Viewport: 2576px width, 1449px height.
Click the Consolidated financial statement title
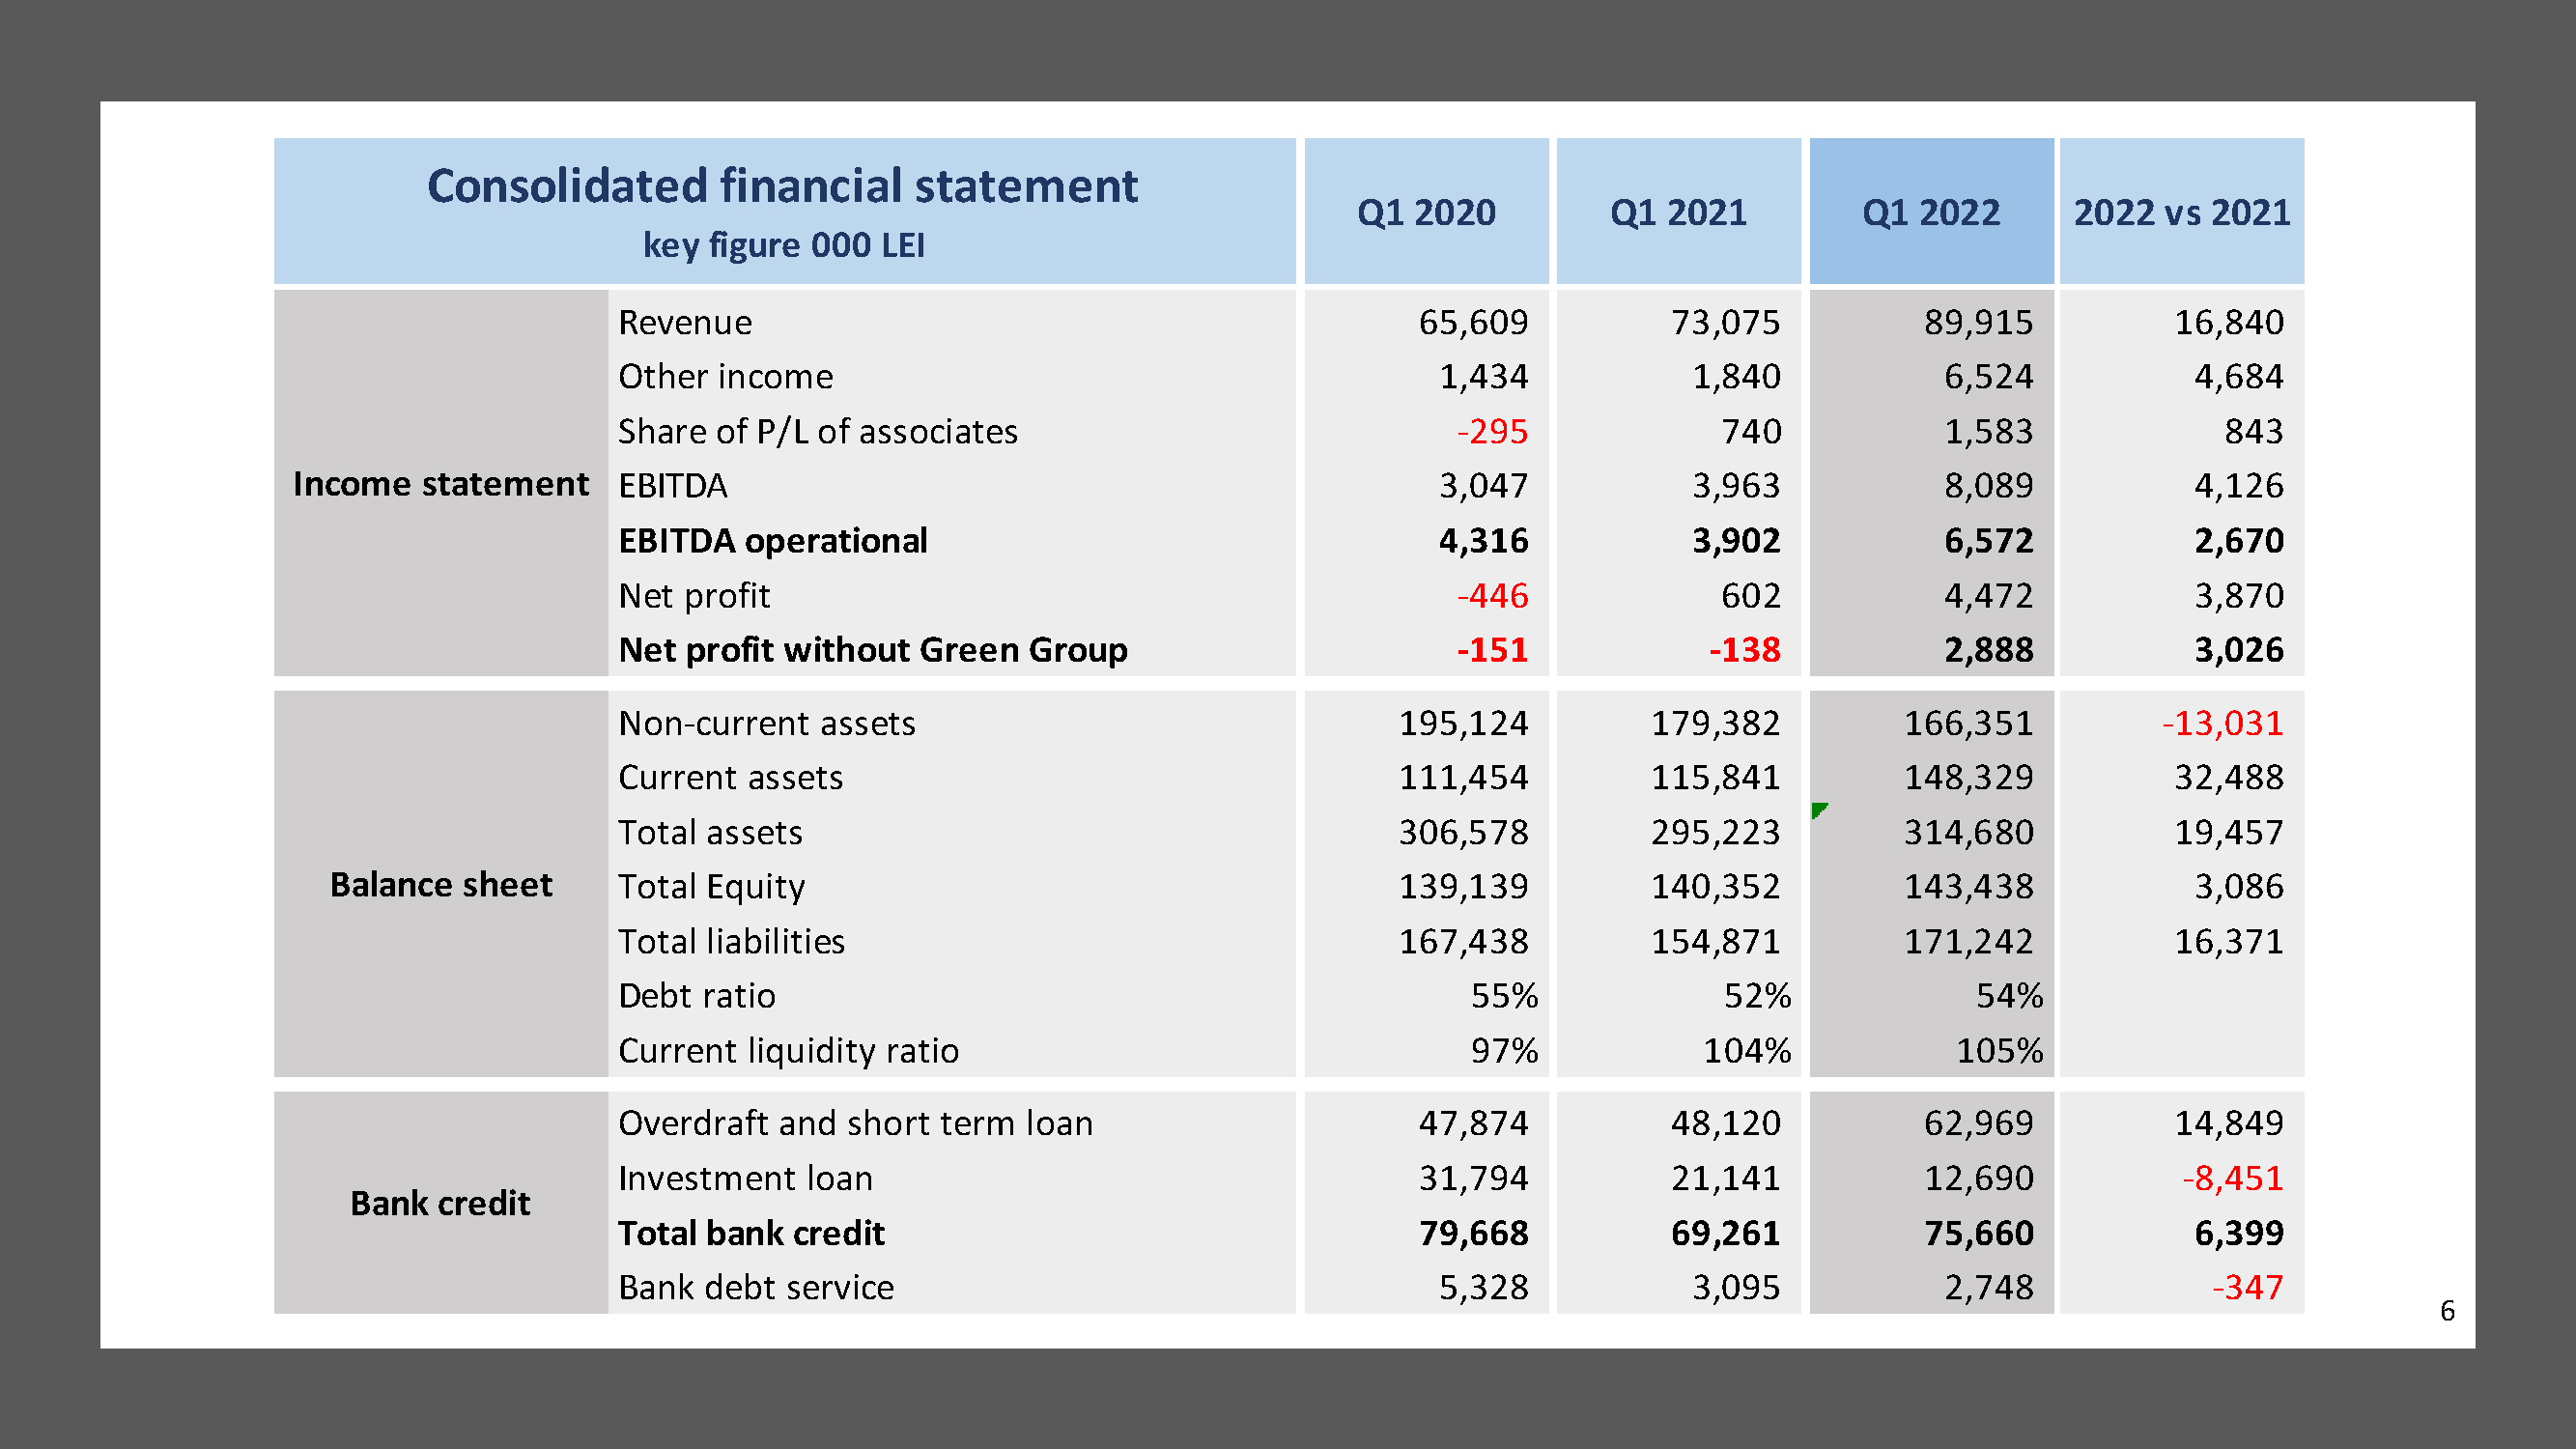coord(782,186)
